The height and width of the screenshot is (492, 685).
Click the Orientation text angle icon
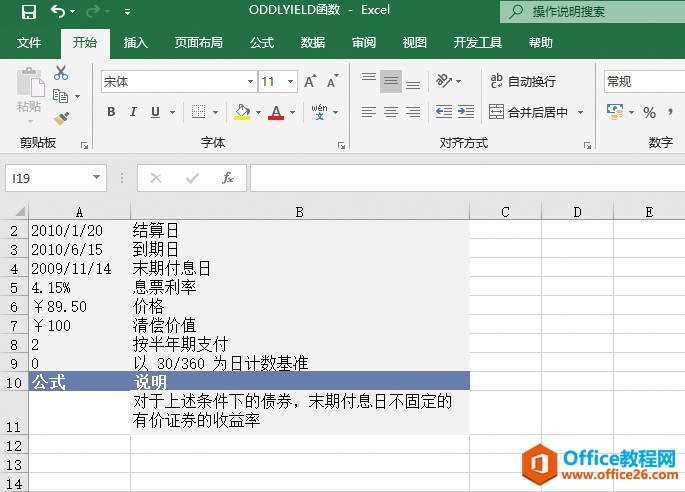point(444,81)
